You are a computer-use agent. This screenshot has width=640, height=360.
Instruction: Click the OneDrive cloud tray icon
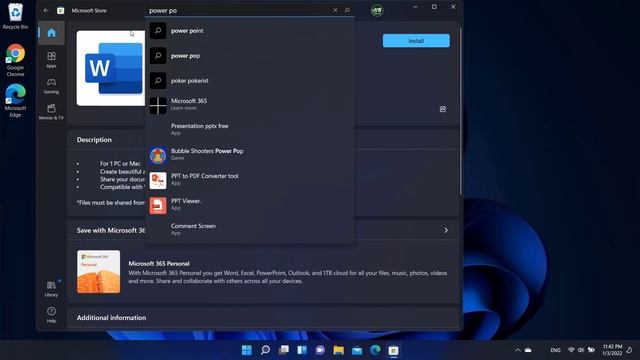pyautogui.click(x=528, y=350)
